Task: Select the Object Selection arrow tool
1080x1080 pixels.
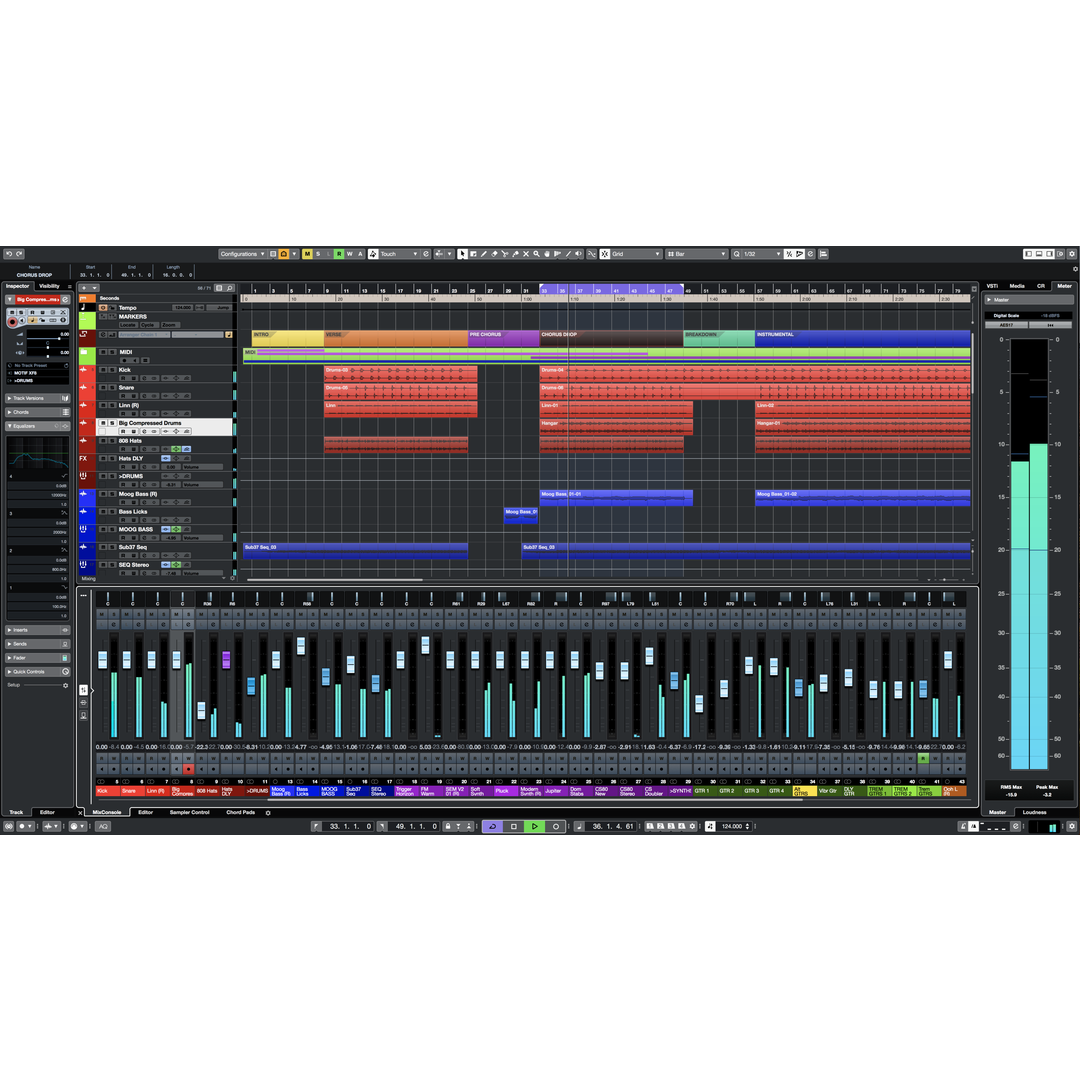Action: (x=463, y=253)
